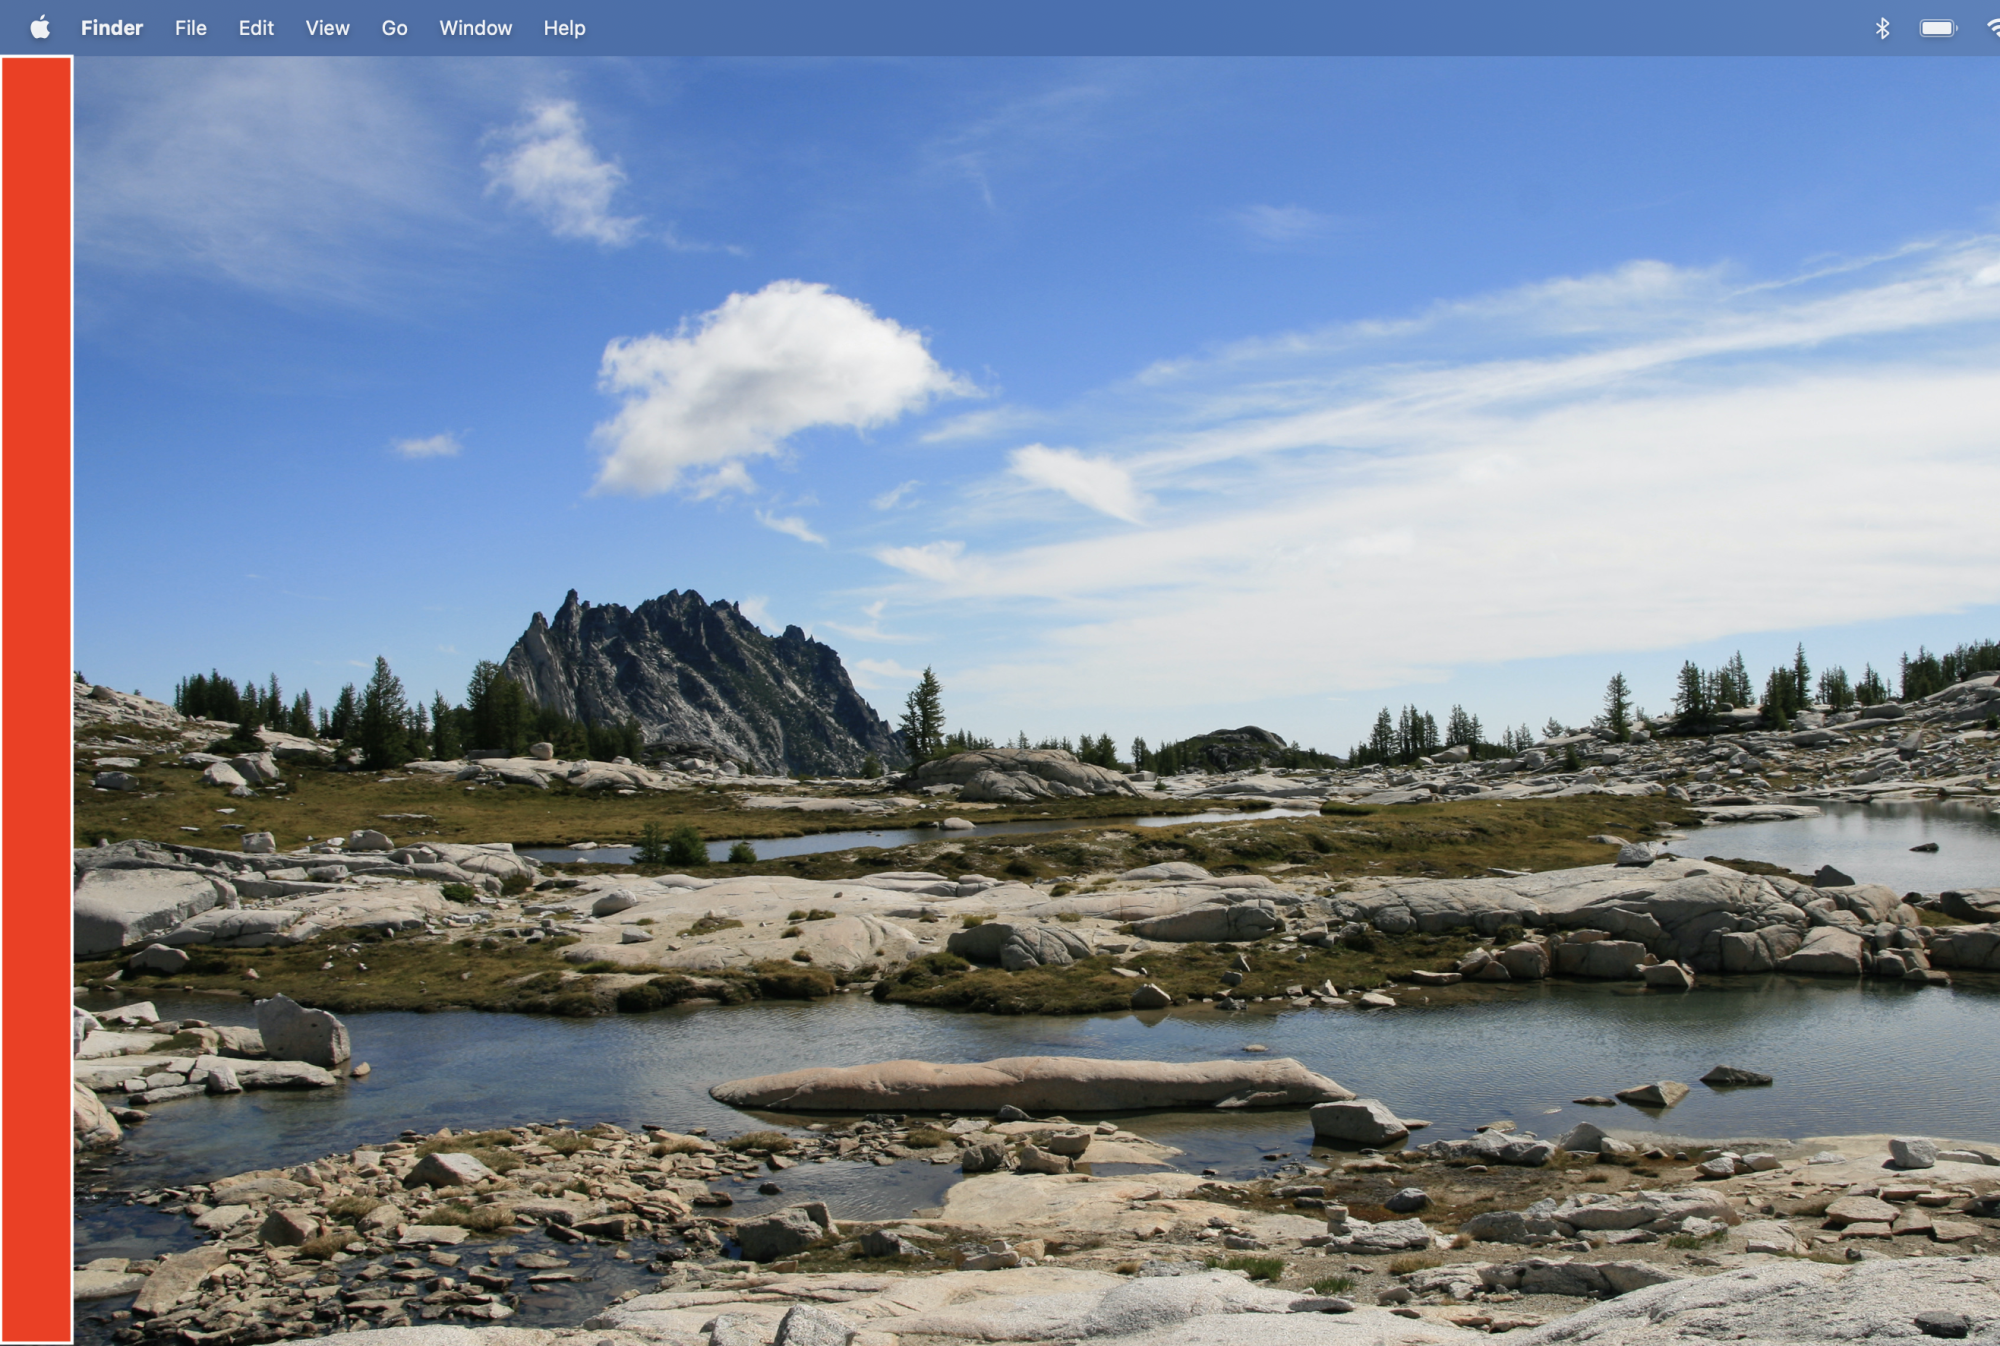Open the Window menu
Screen dimensions: 2000x1346
(475, 28)
